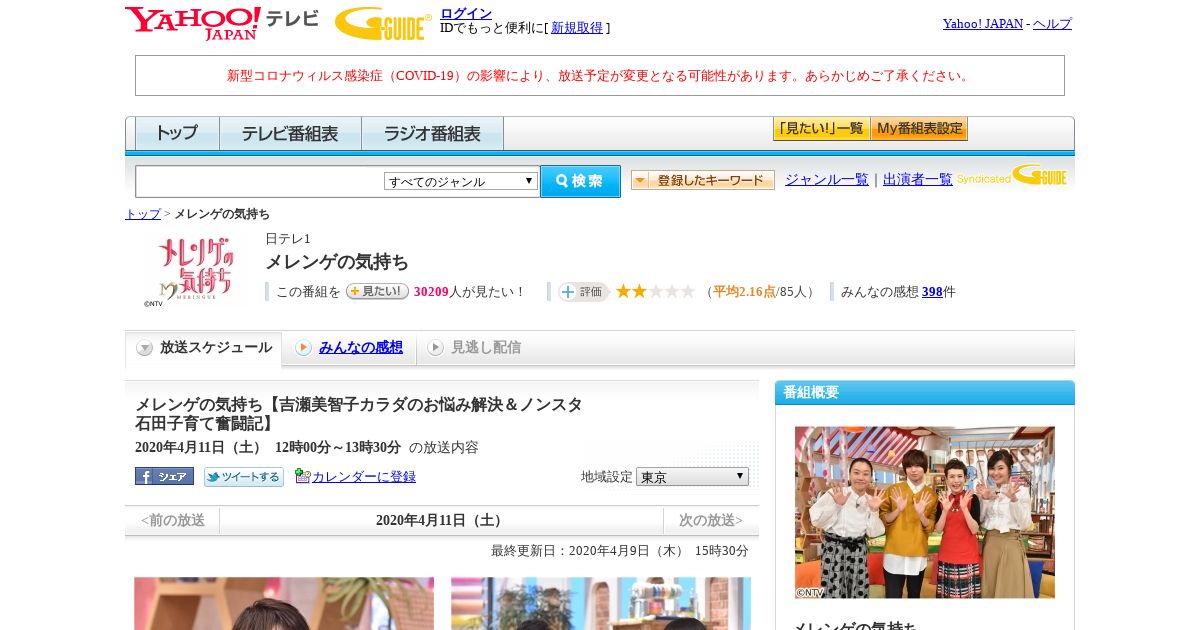This screenshot has width=1200, height=630.
Task: Click the ツイートする Twitter button
Action: pyautogui.click(x=244, y=477)
